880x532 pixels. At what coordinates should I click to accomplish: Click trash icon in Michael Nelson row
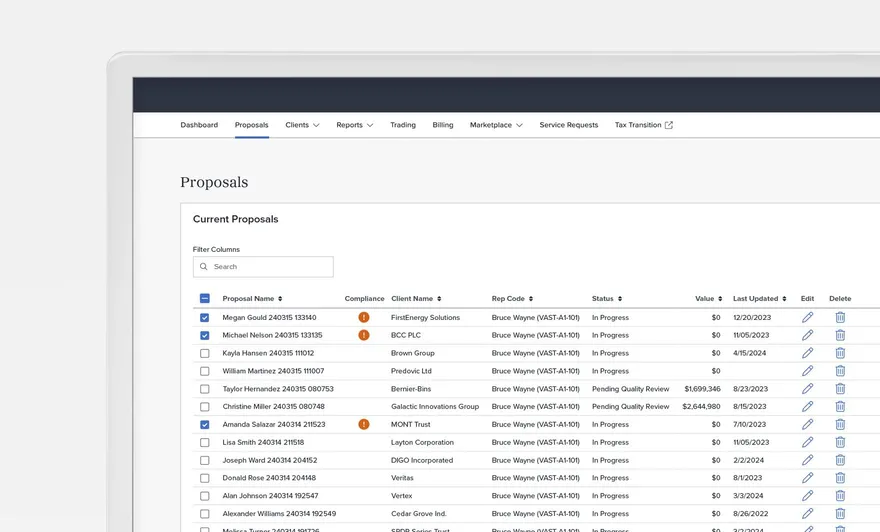click(840, 336)
